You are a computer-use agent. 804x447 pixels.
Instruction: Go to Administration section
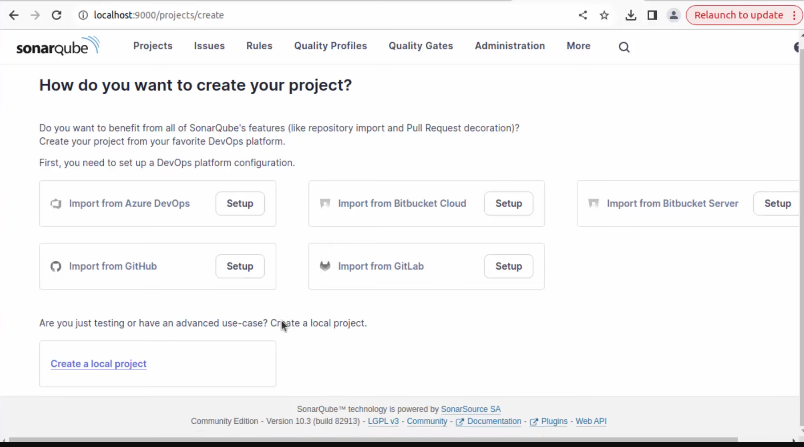tap(509, 46)
